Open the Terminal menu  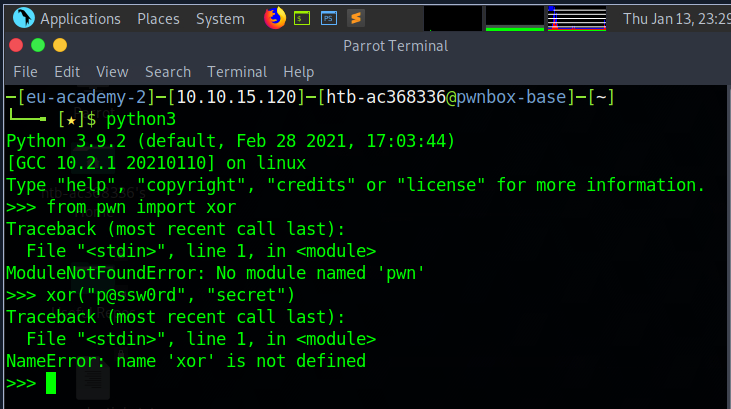pos(237,72)
